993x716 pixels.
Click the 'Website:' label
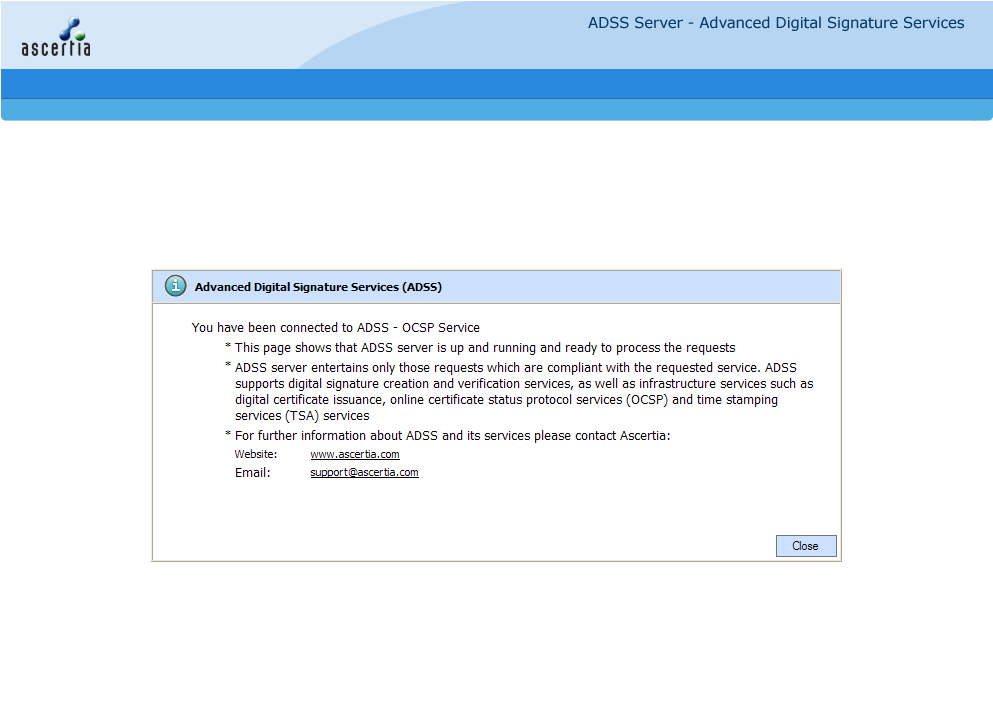point(254,454)
